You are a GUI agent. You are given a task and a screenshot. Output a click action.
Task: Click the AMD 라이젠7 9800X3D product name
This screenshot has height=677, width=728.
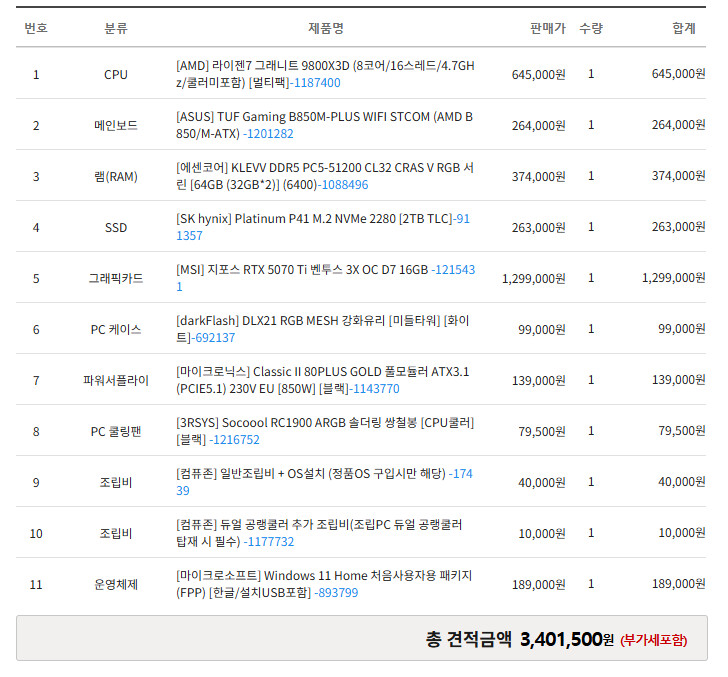(325, 74)
